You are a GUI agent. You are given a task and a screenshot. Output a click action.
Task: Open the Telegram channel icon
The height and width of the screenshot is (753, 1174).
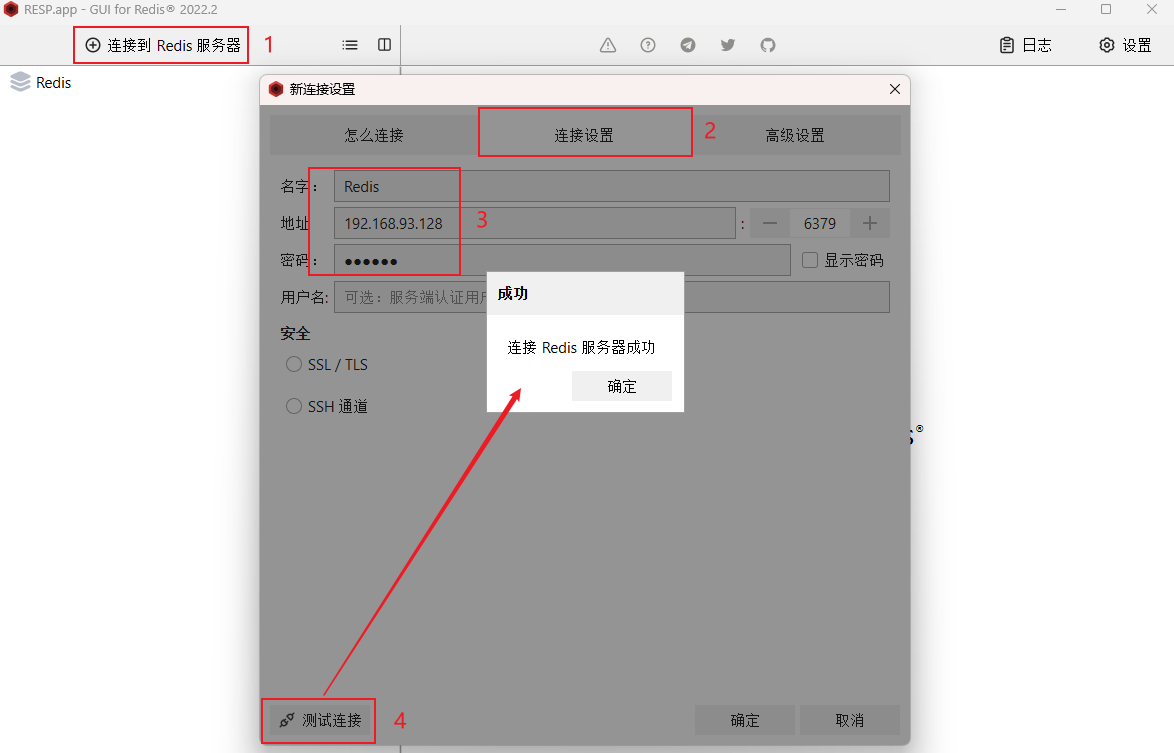(688, 45)
